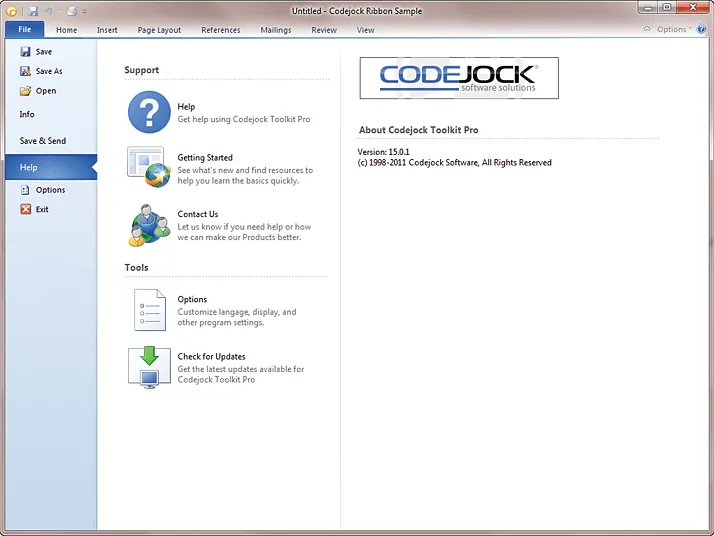This screenshot has height=536, width=714.
Task: Select Save & Send in backstage menu
Action: pos(51,141)
